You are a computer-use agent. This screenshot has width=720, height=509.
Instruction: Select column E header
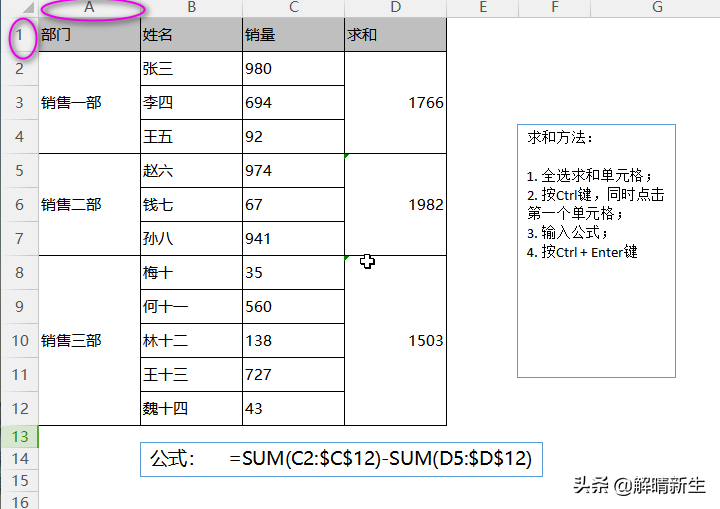pyautogui.click(x=483, y=8)
